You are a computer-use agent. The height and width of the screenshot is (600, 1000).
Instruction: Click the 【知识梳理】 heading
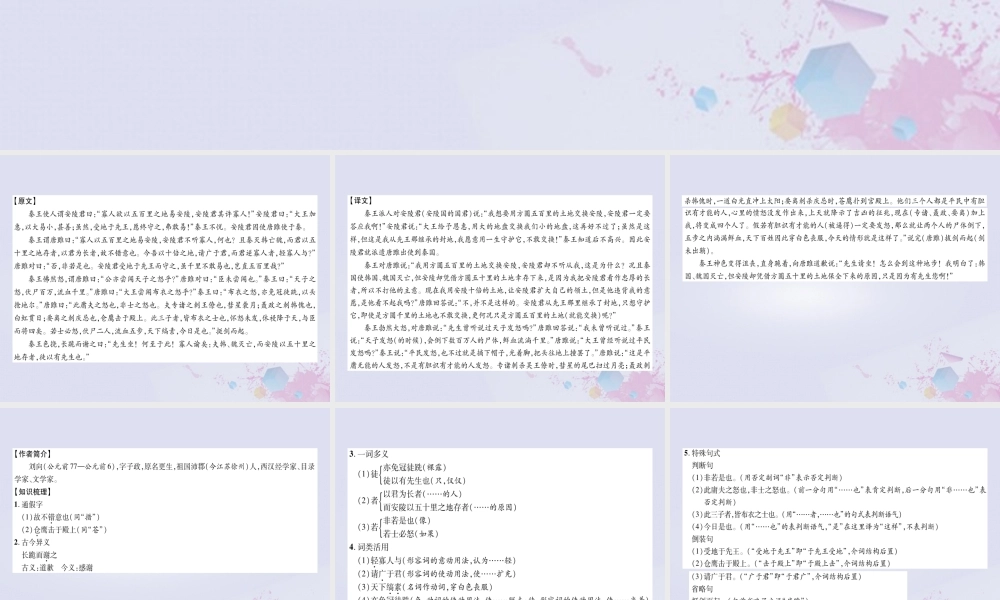[33, 492]
